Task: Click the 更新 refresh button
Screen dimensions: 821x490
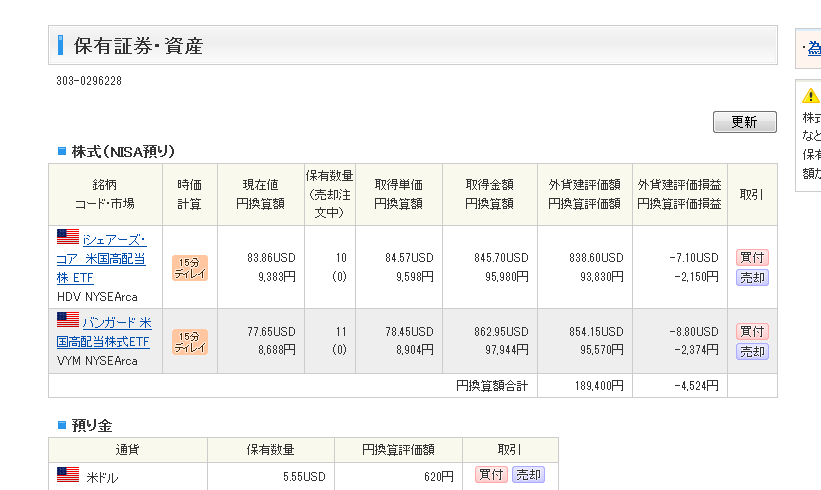Action: pyautogui.click(x=745, y=122)
